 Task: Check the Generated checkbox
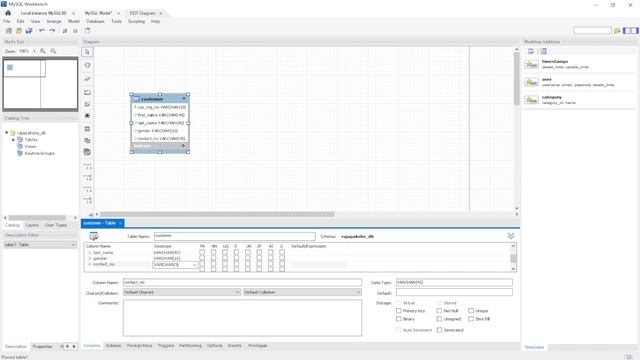(x=439, y=330)
